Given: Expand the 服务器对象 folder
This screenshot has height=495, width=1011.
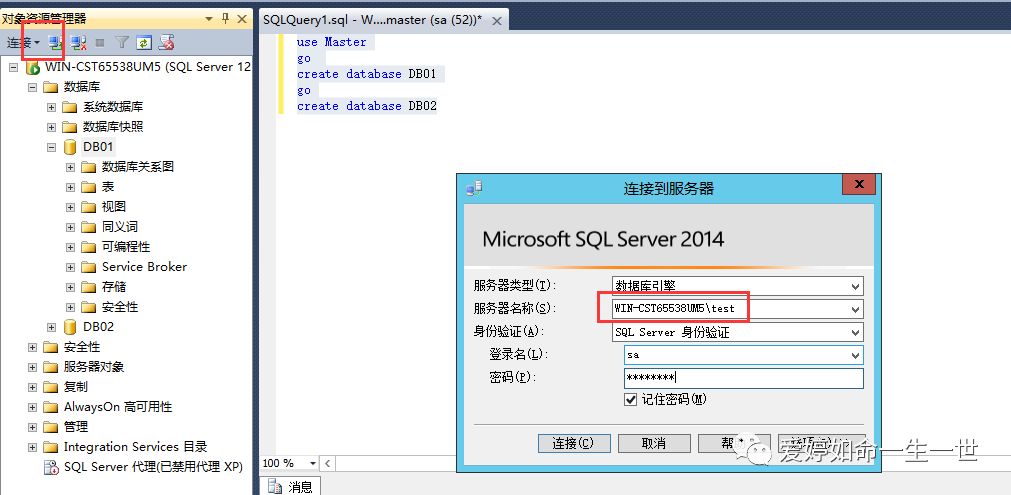Looking at the screenshot, I should (x=32, y=367).
